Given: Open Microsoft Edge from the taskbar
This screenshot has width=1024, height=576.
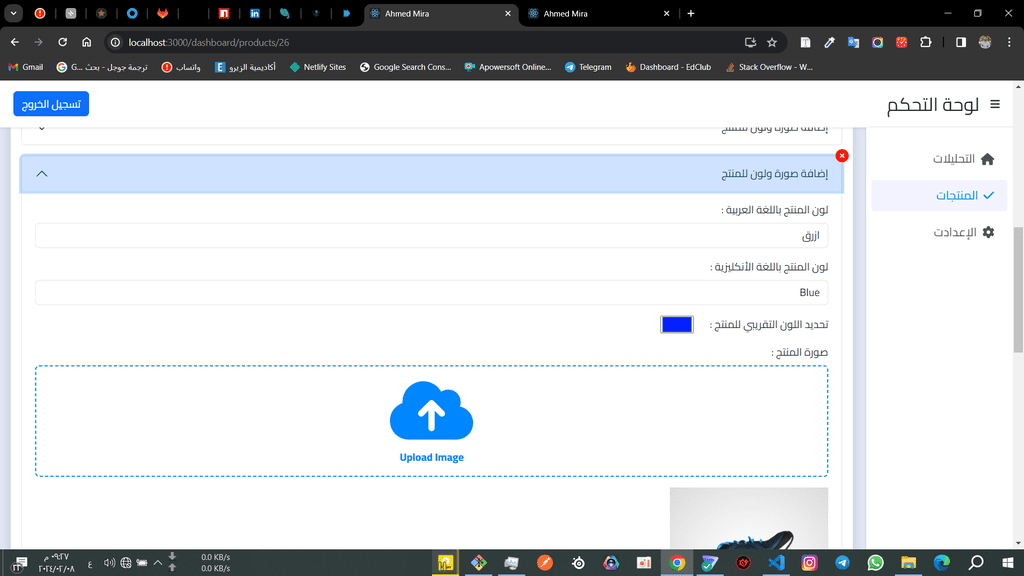Looking at the screenshot, I should [942, 562].
